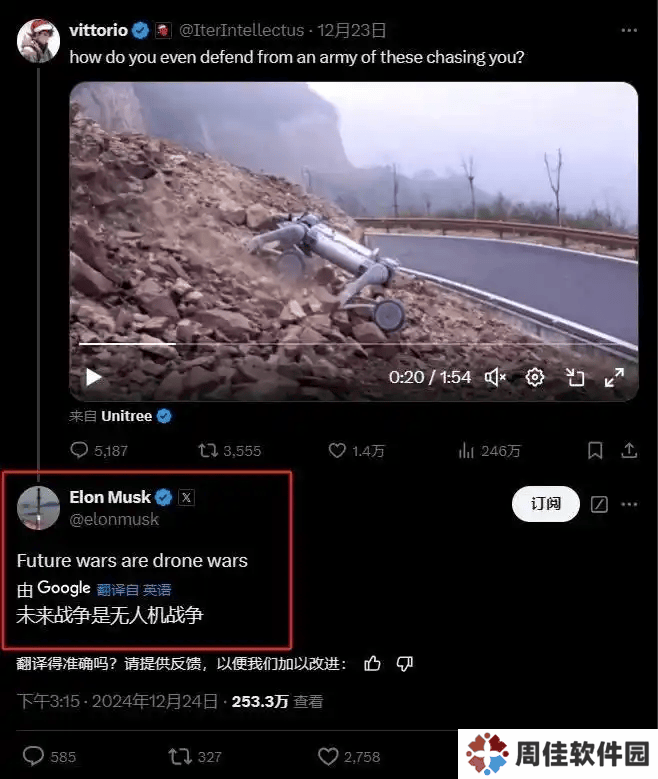
Task: Open video settings gear
Action: click(535, 378)
